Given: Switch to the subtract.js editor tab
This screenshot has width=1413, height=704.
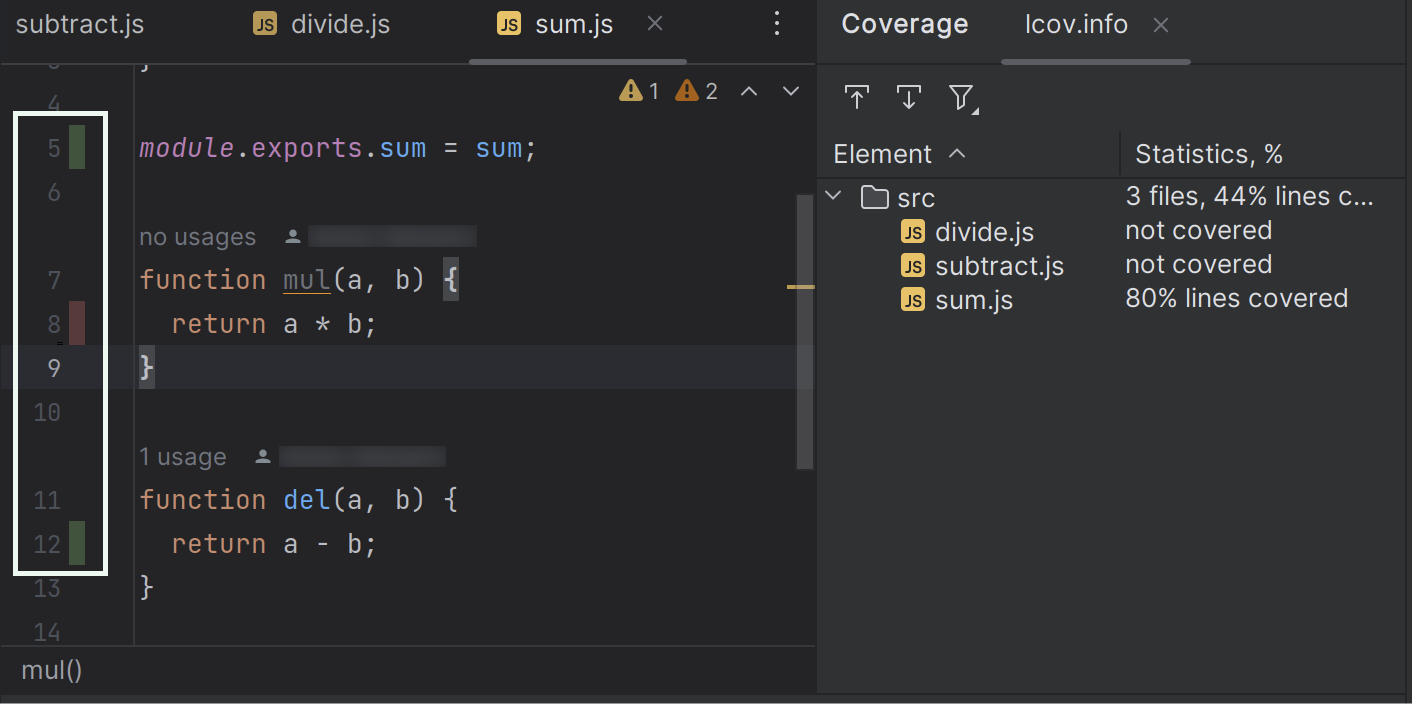Looking at the screenshot, I should pyautogui.click(x=79, y=23).
